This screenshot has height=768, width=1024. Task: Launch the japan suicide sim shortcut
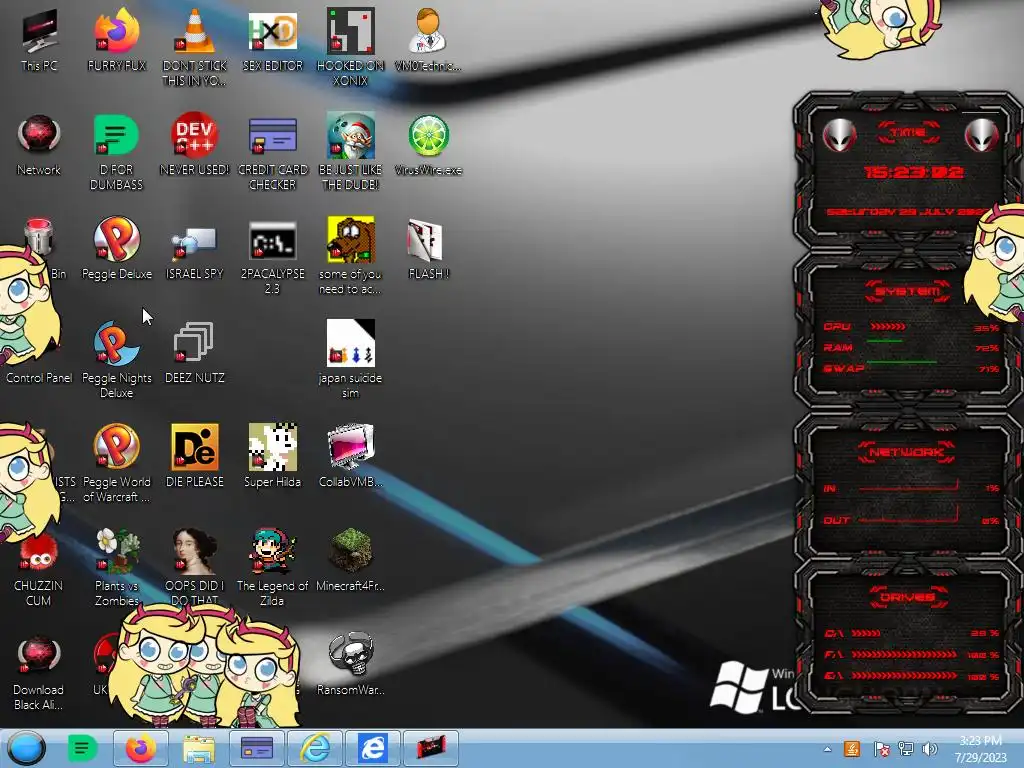[351, 359]
